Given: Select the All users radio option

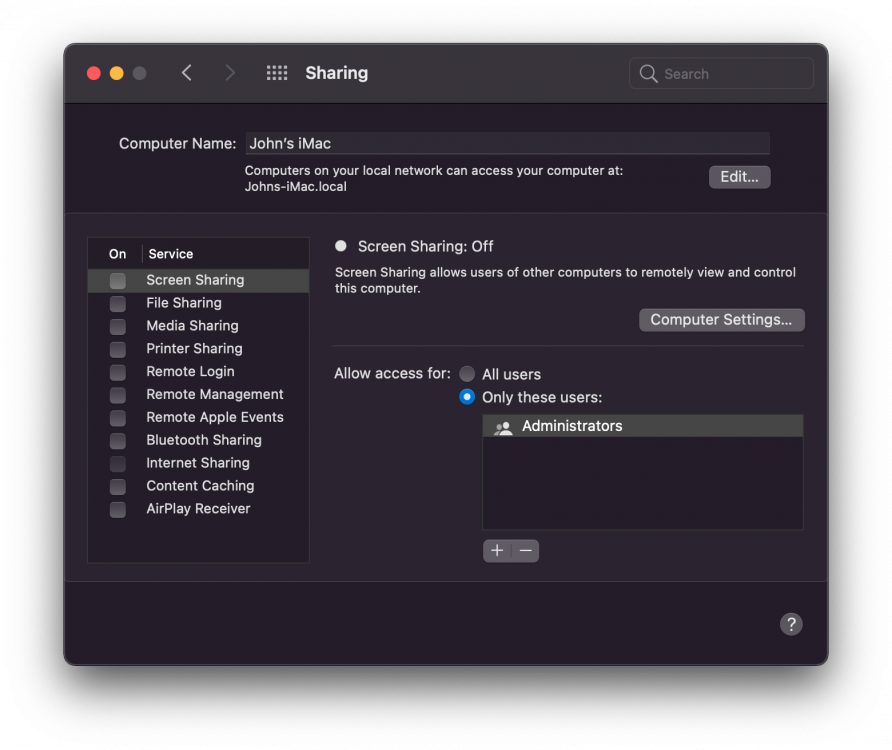Looking at the screenshot, I should click(467, 374).
